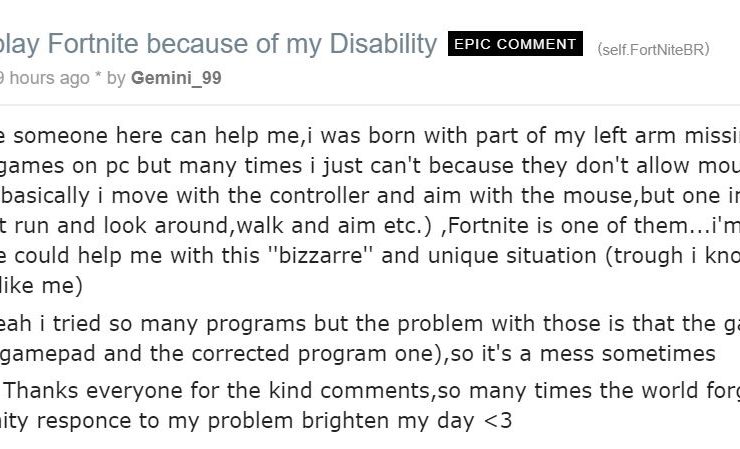Click the text 'run and look around'
Viewport: 740px width, 449px height.
click(92, 221)
